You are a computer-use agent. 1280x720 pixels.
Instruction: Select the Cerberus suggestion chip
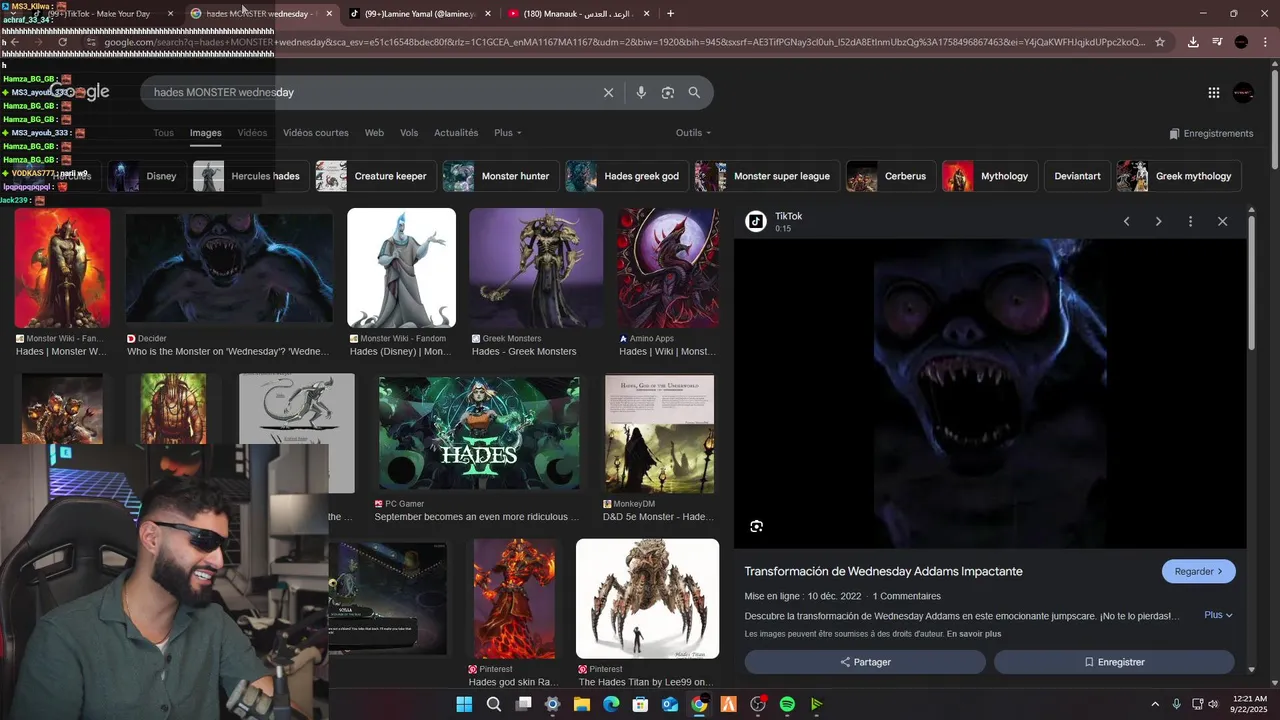(x=891, y=176)
